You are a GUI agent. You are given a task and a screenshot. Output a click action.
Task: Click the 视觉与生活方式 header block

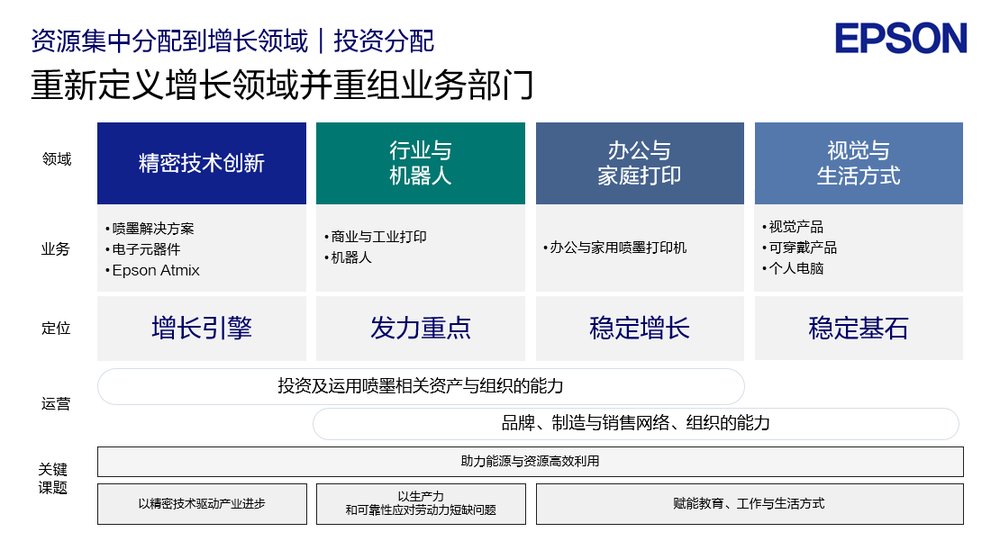click(x=858, y=163)
